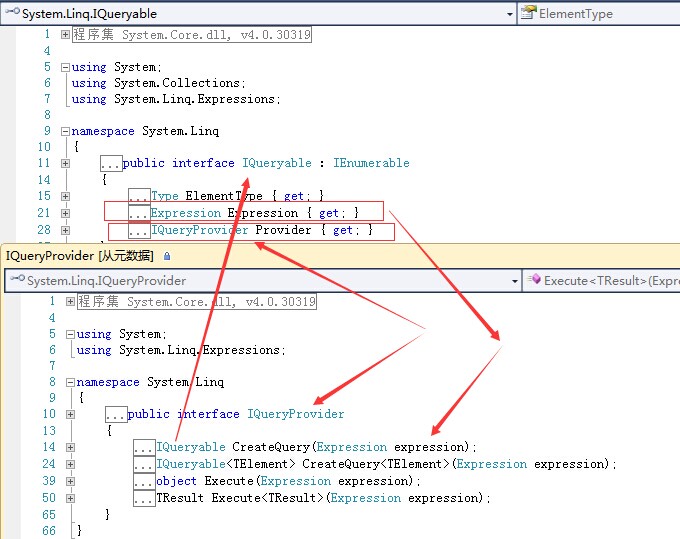
Task: Expand the Expression property at line 21
Action: pos(65,213)
